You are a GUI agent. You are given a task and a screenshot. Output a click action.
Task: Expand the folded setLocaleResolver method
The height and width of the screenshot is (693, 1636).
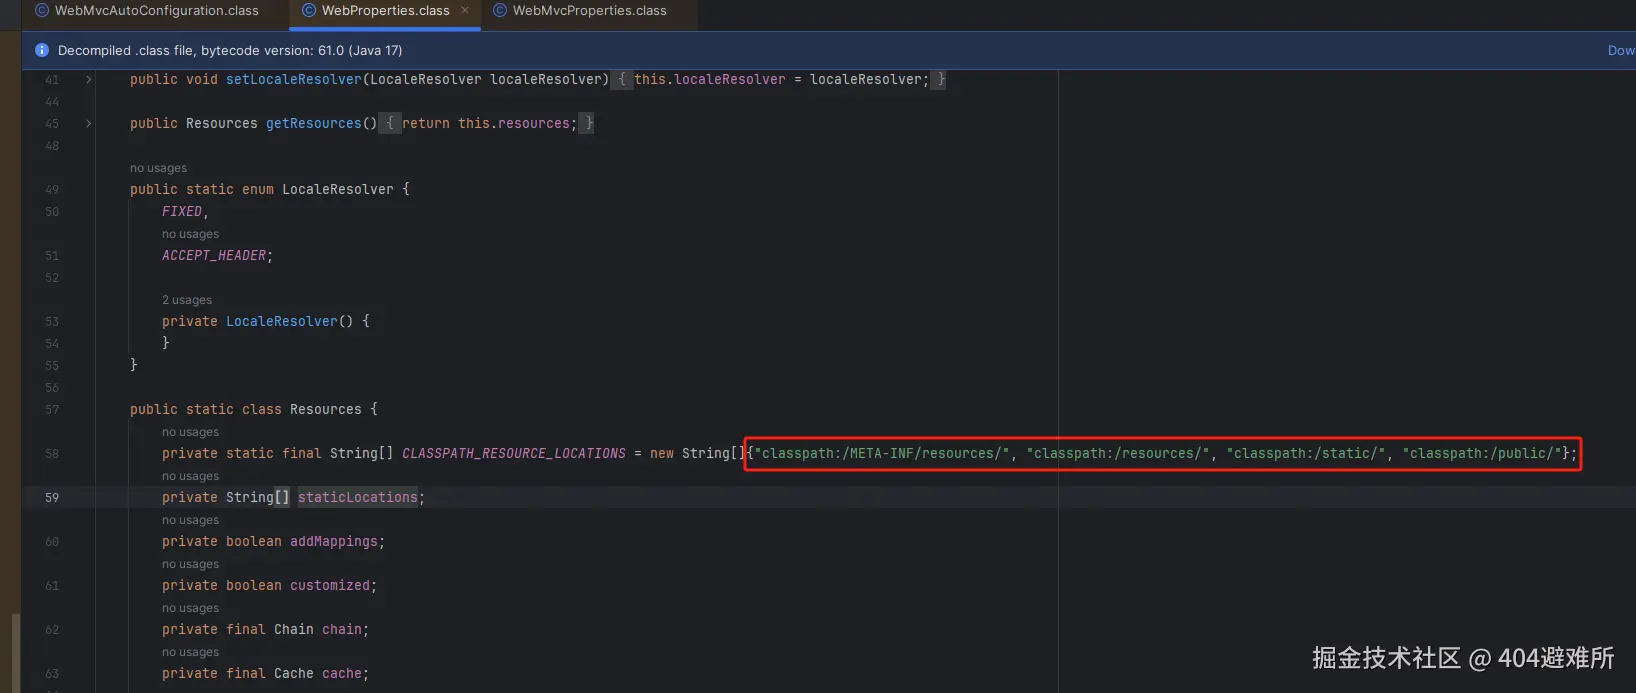click(x=89, y=79)
